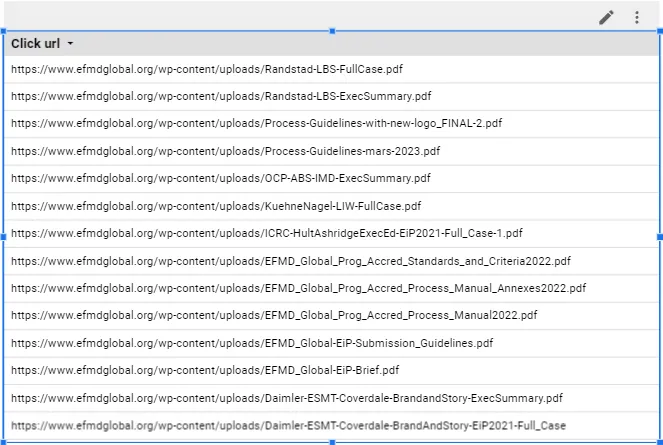Select the Daimler BrandAndStory-EiP2021-Full_Case row
Viewport: 663px width, 445px height.
332,426
